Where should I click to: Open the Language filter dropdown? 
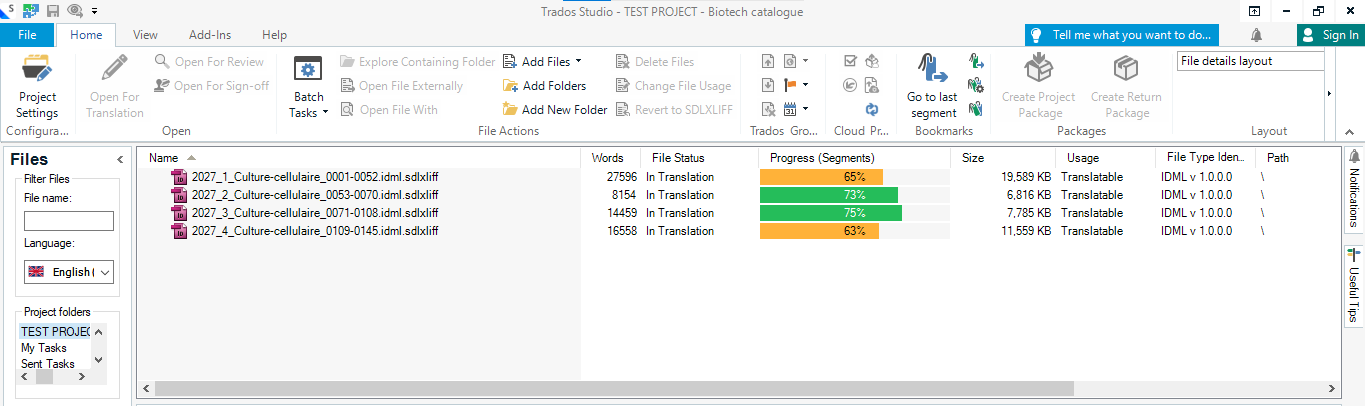(x=69, y=272)
